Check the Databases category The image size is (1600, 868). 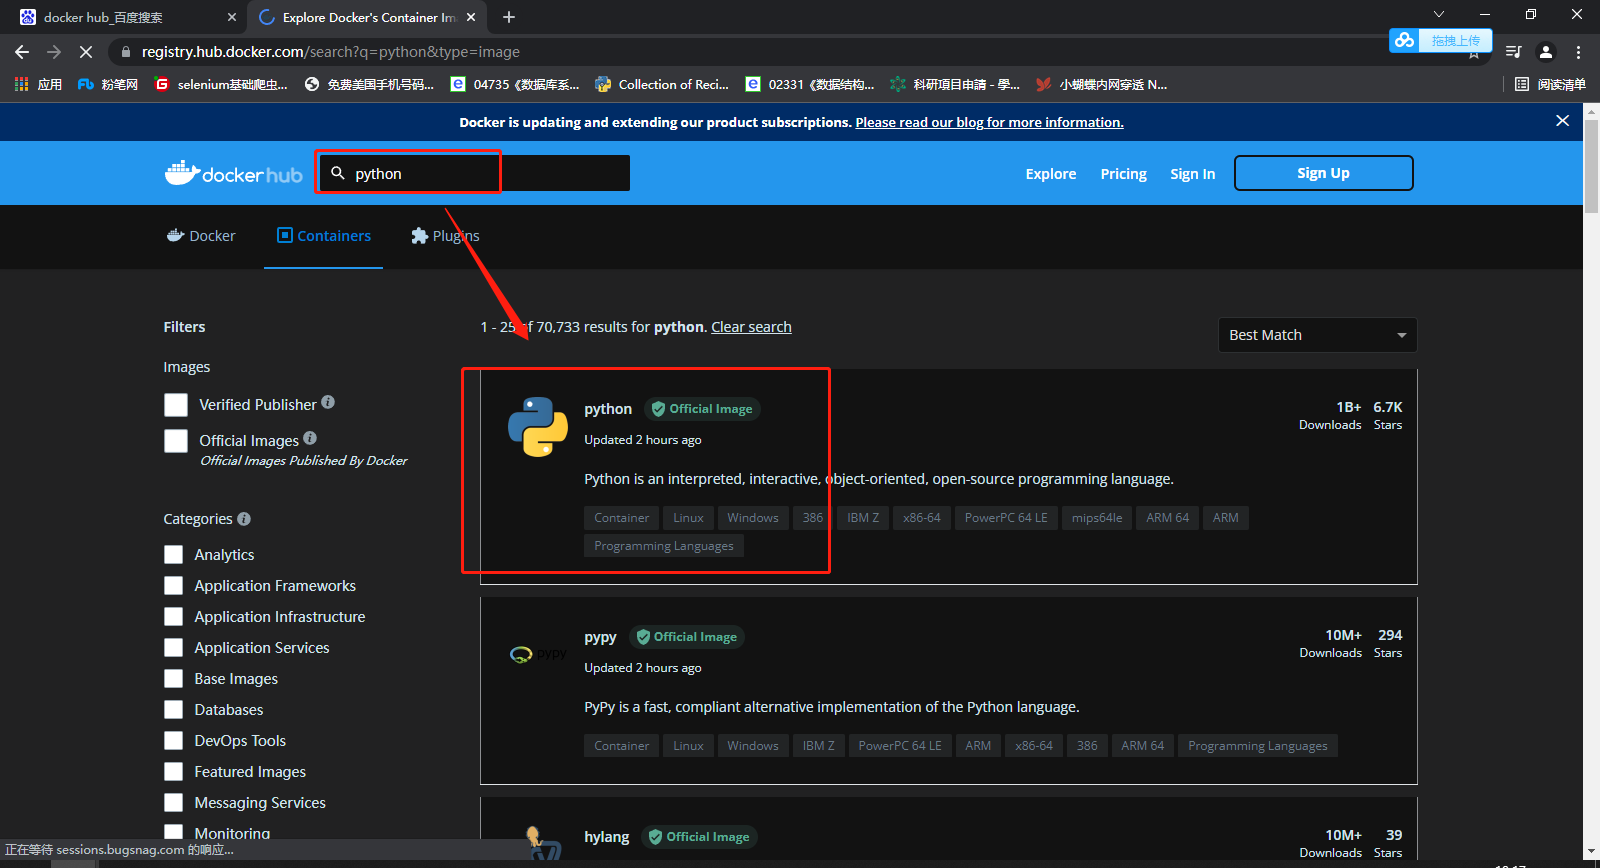pos(173,709)
